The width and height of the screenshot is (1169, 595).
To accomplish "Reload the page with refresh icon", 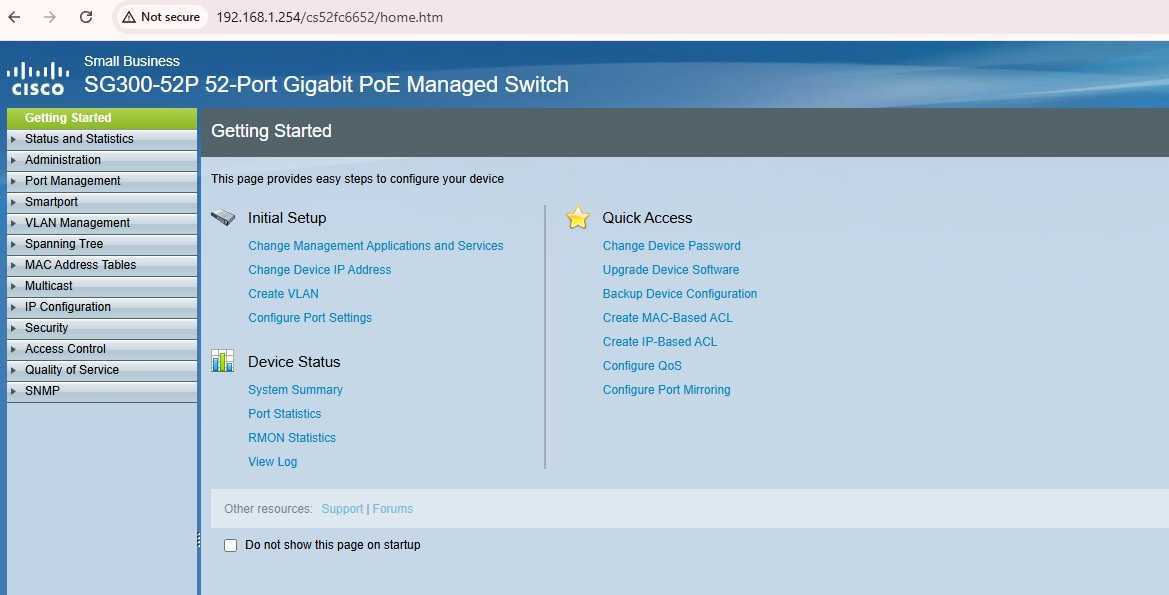I will [x=86, y=16].
